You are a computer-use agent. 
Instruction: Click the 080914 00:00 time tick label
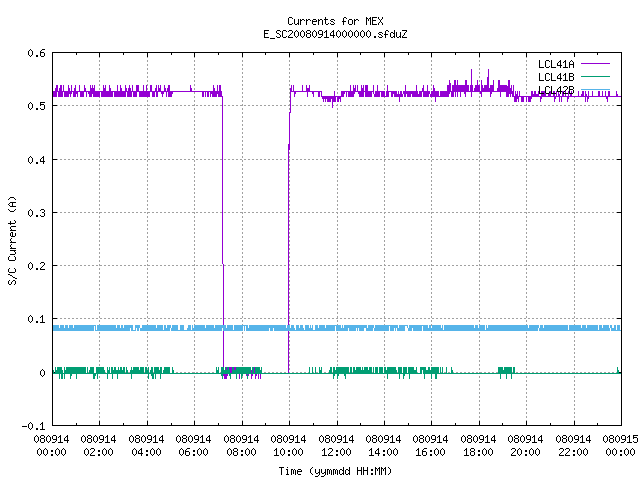(x=51, y=445)
